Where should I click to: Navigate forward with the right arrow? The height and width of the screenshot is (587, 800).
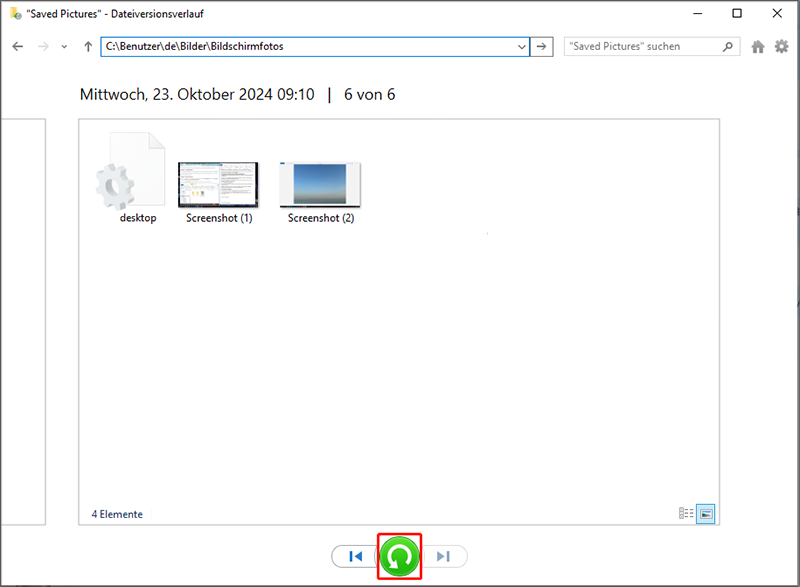[x=44, y=46]
